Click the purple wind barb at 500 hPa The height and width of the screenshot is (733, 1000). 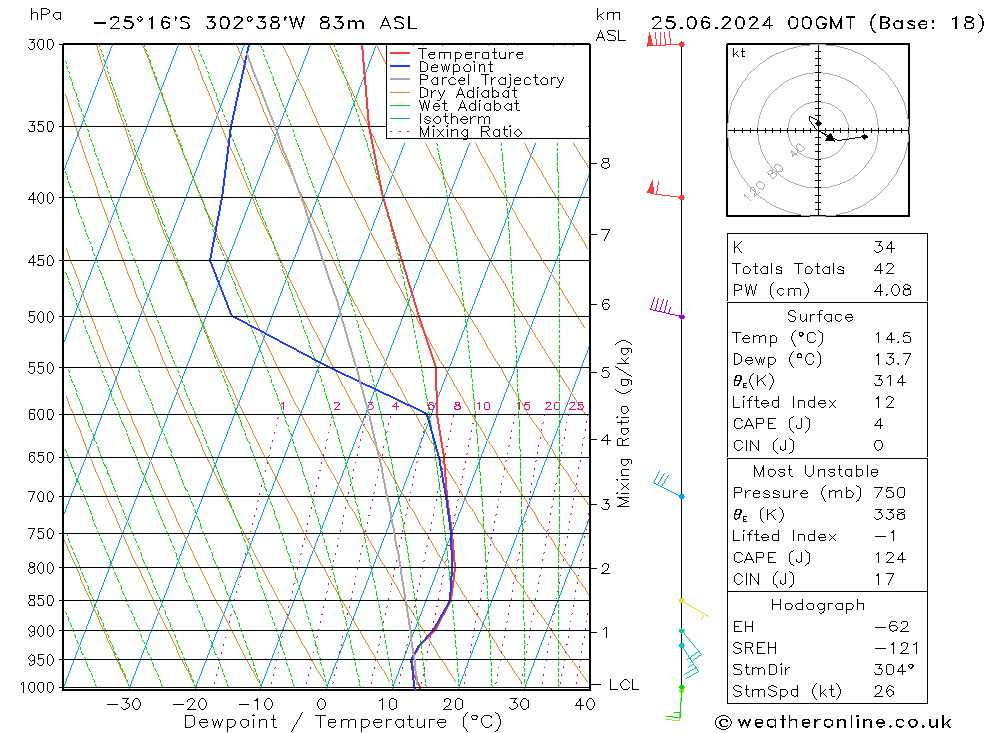click(666, 307)
